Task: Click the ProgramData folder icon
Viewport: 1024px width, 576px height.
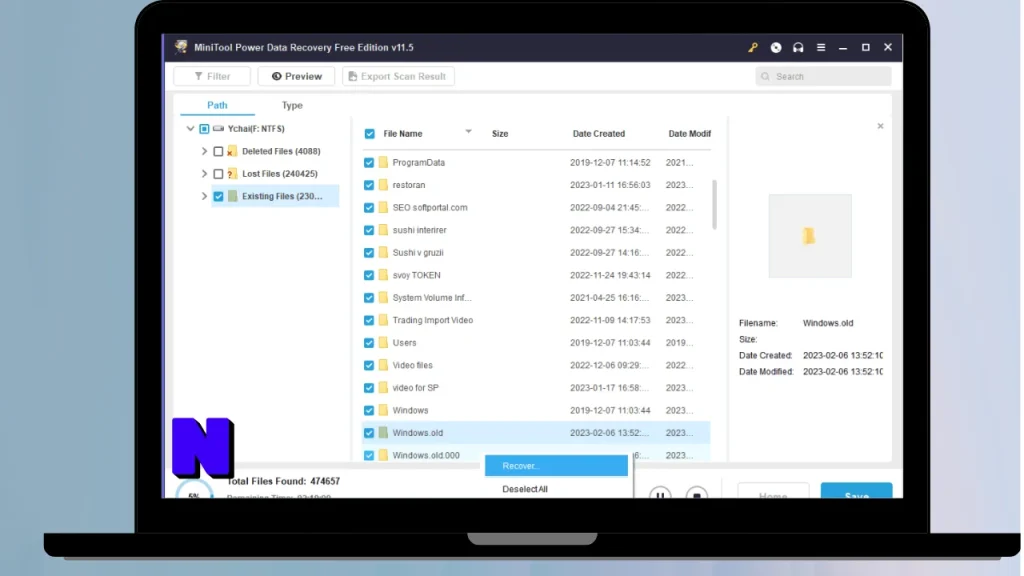Action: (x=383, y=162)
